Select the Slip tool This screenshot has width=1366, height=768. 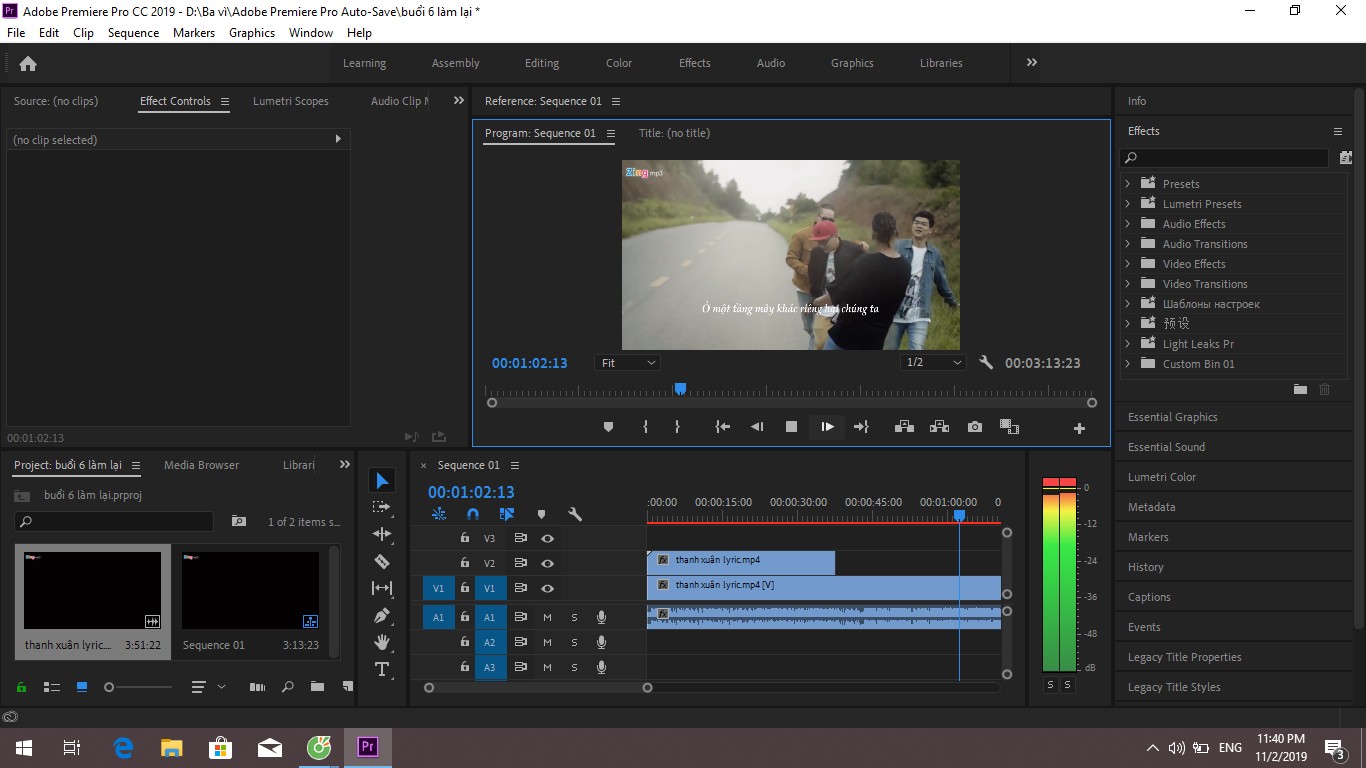coord(382,588)
